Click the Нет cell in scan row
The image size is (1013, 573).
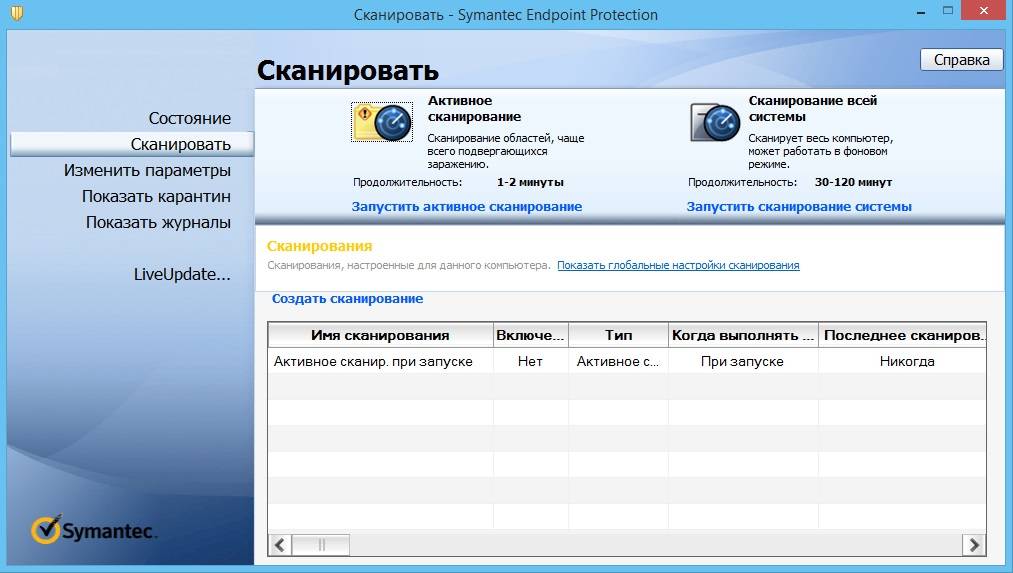click(x=530, y=361)
